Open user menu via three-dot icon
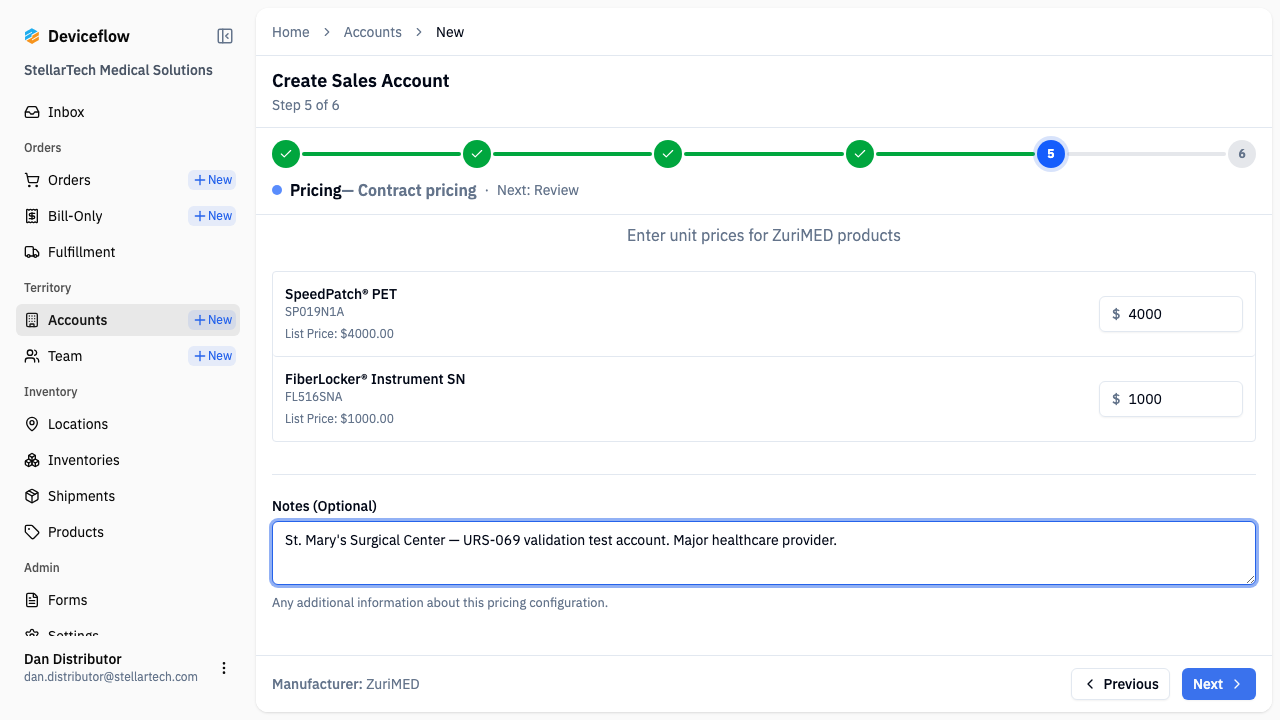 [224, 668]
